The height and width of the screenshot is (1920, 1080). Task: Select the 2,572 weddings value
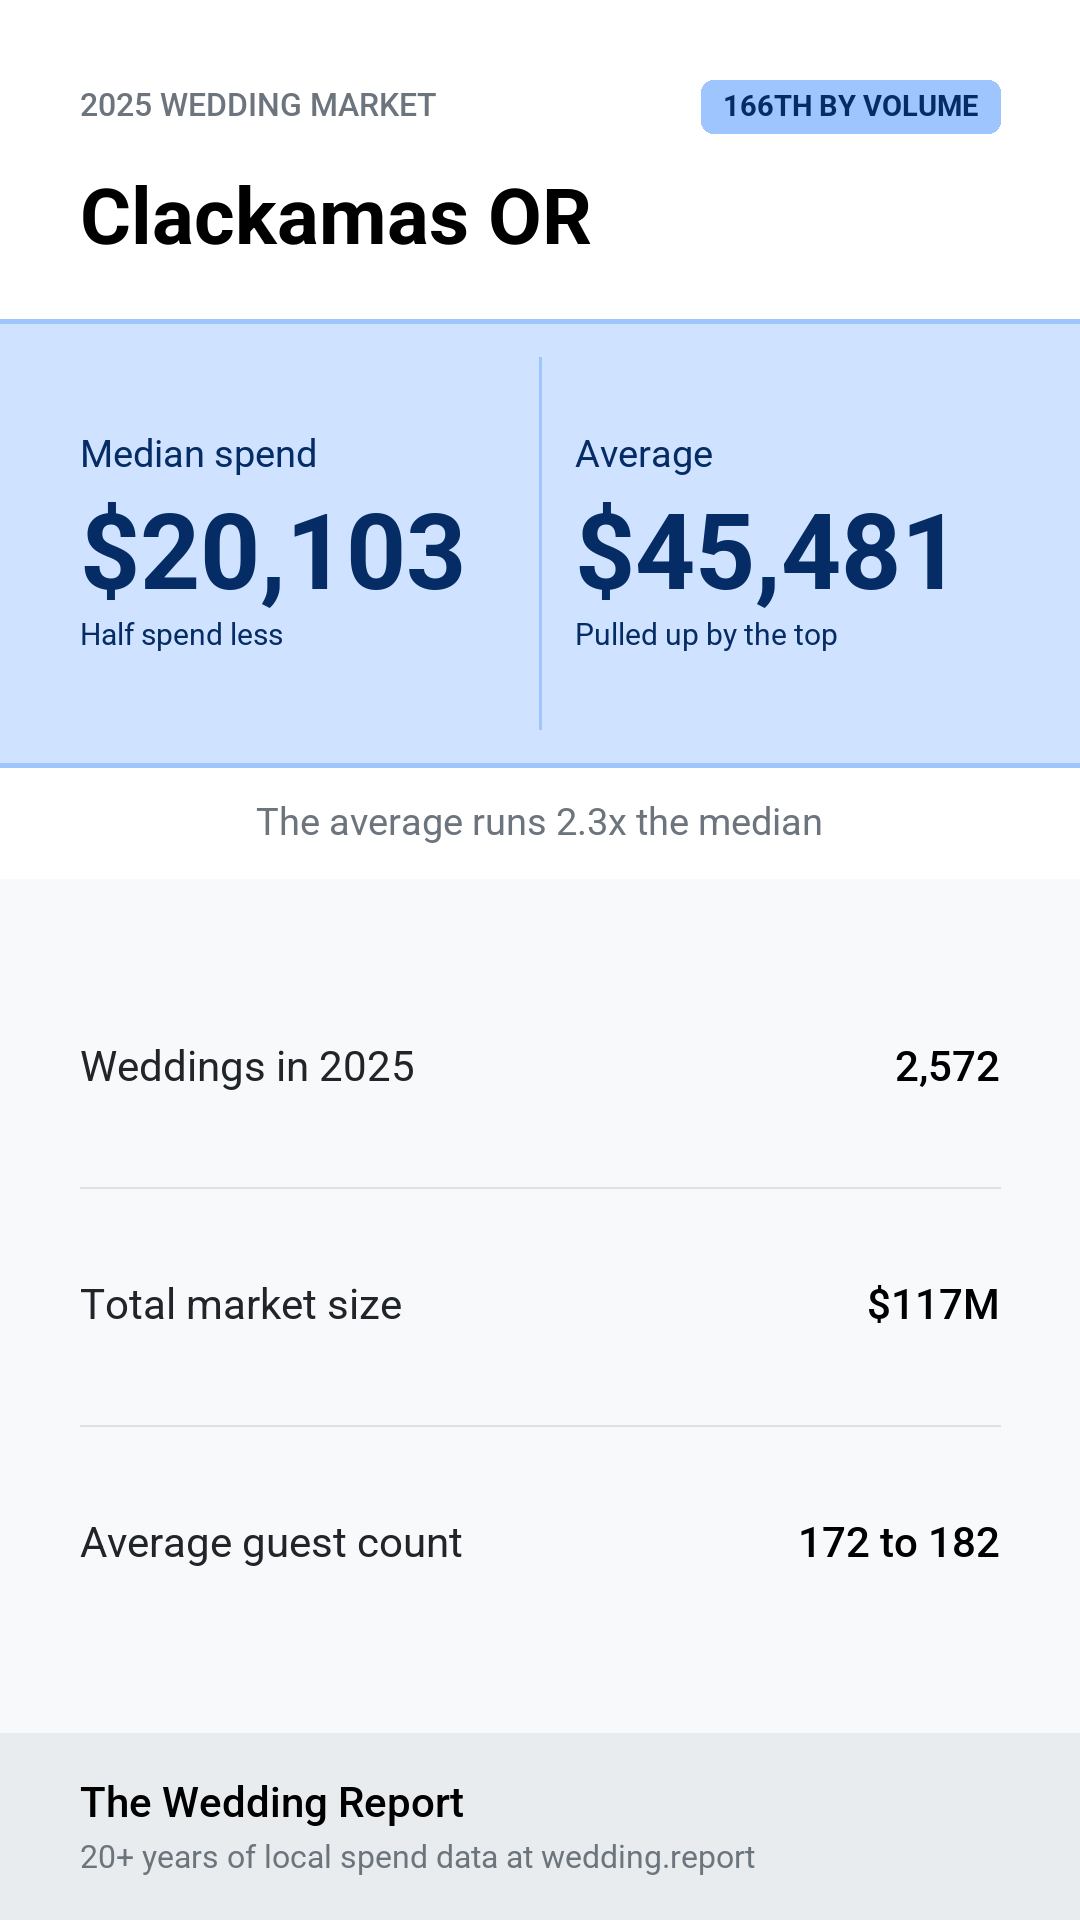tap(947, 1067)
